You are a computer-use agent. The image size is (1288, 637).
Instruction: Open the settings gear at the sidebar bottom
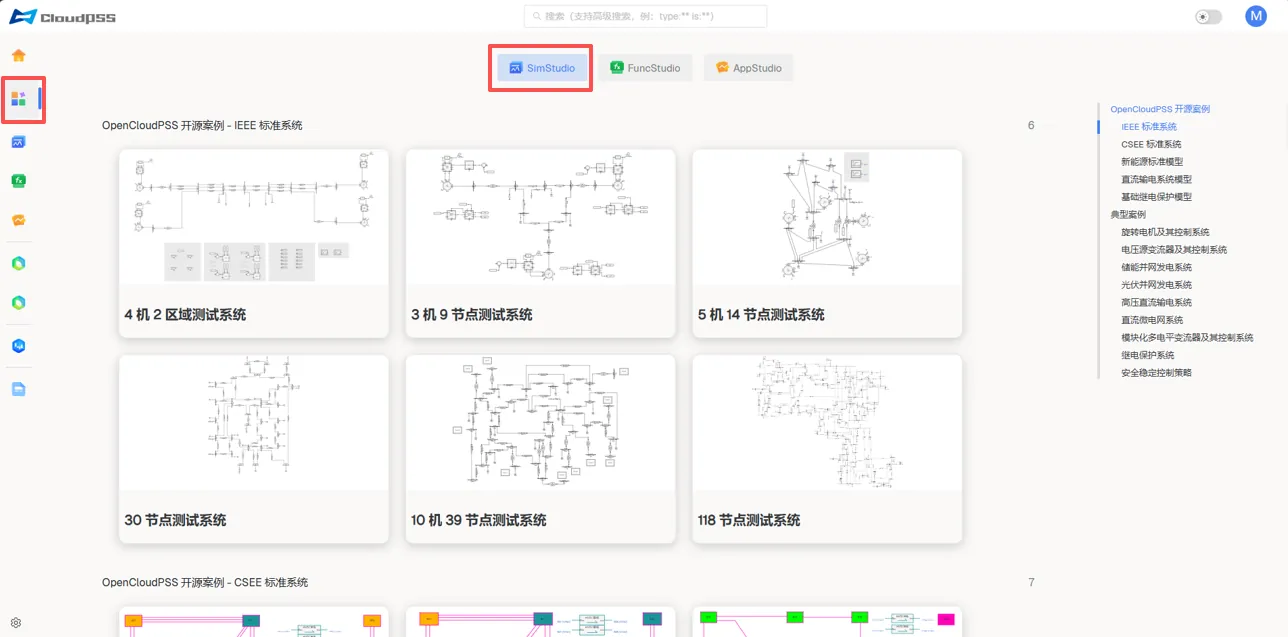[16, 622]
